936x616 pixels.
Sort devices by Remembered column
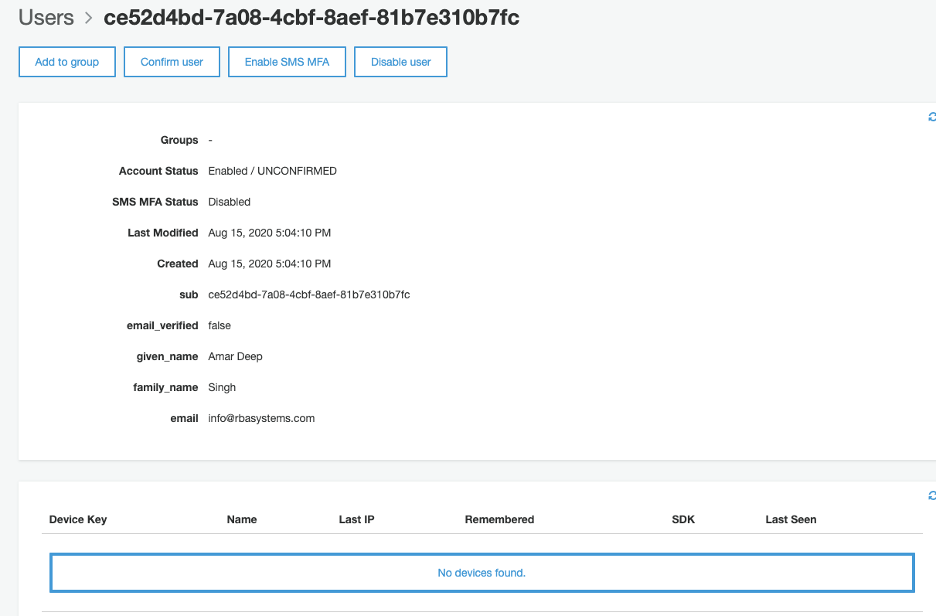tap(500, 519)
